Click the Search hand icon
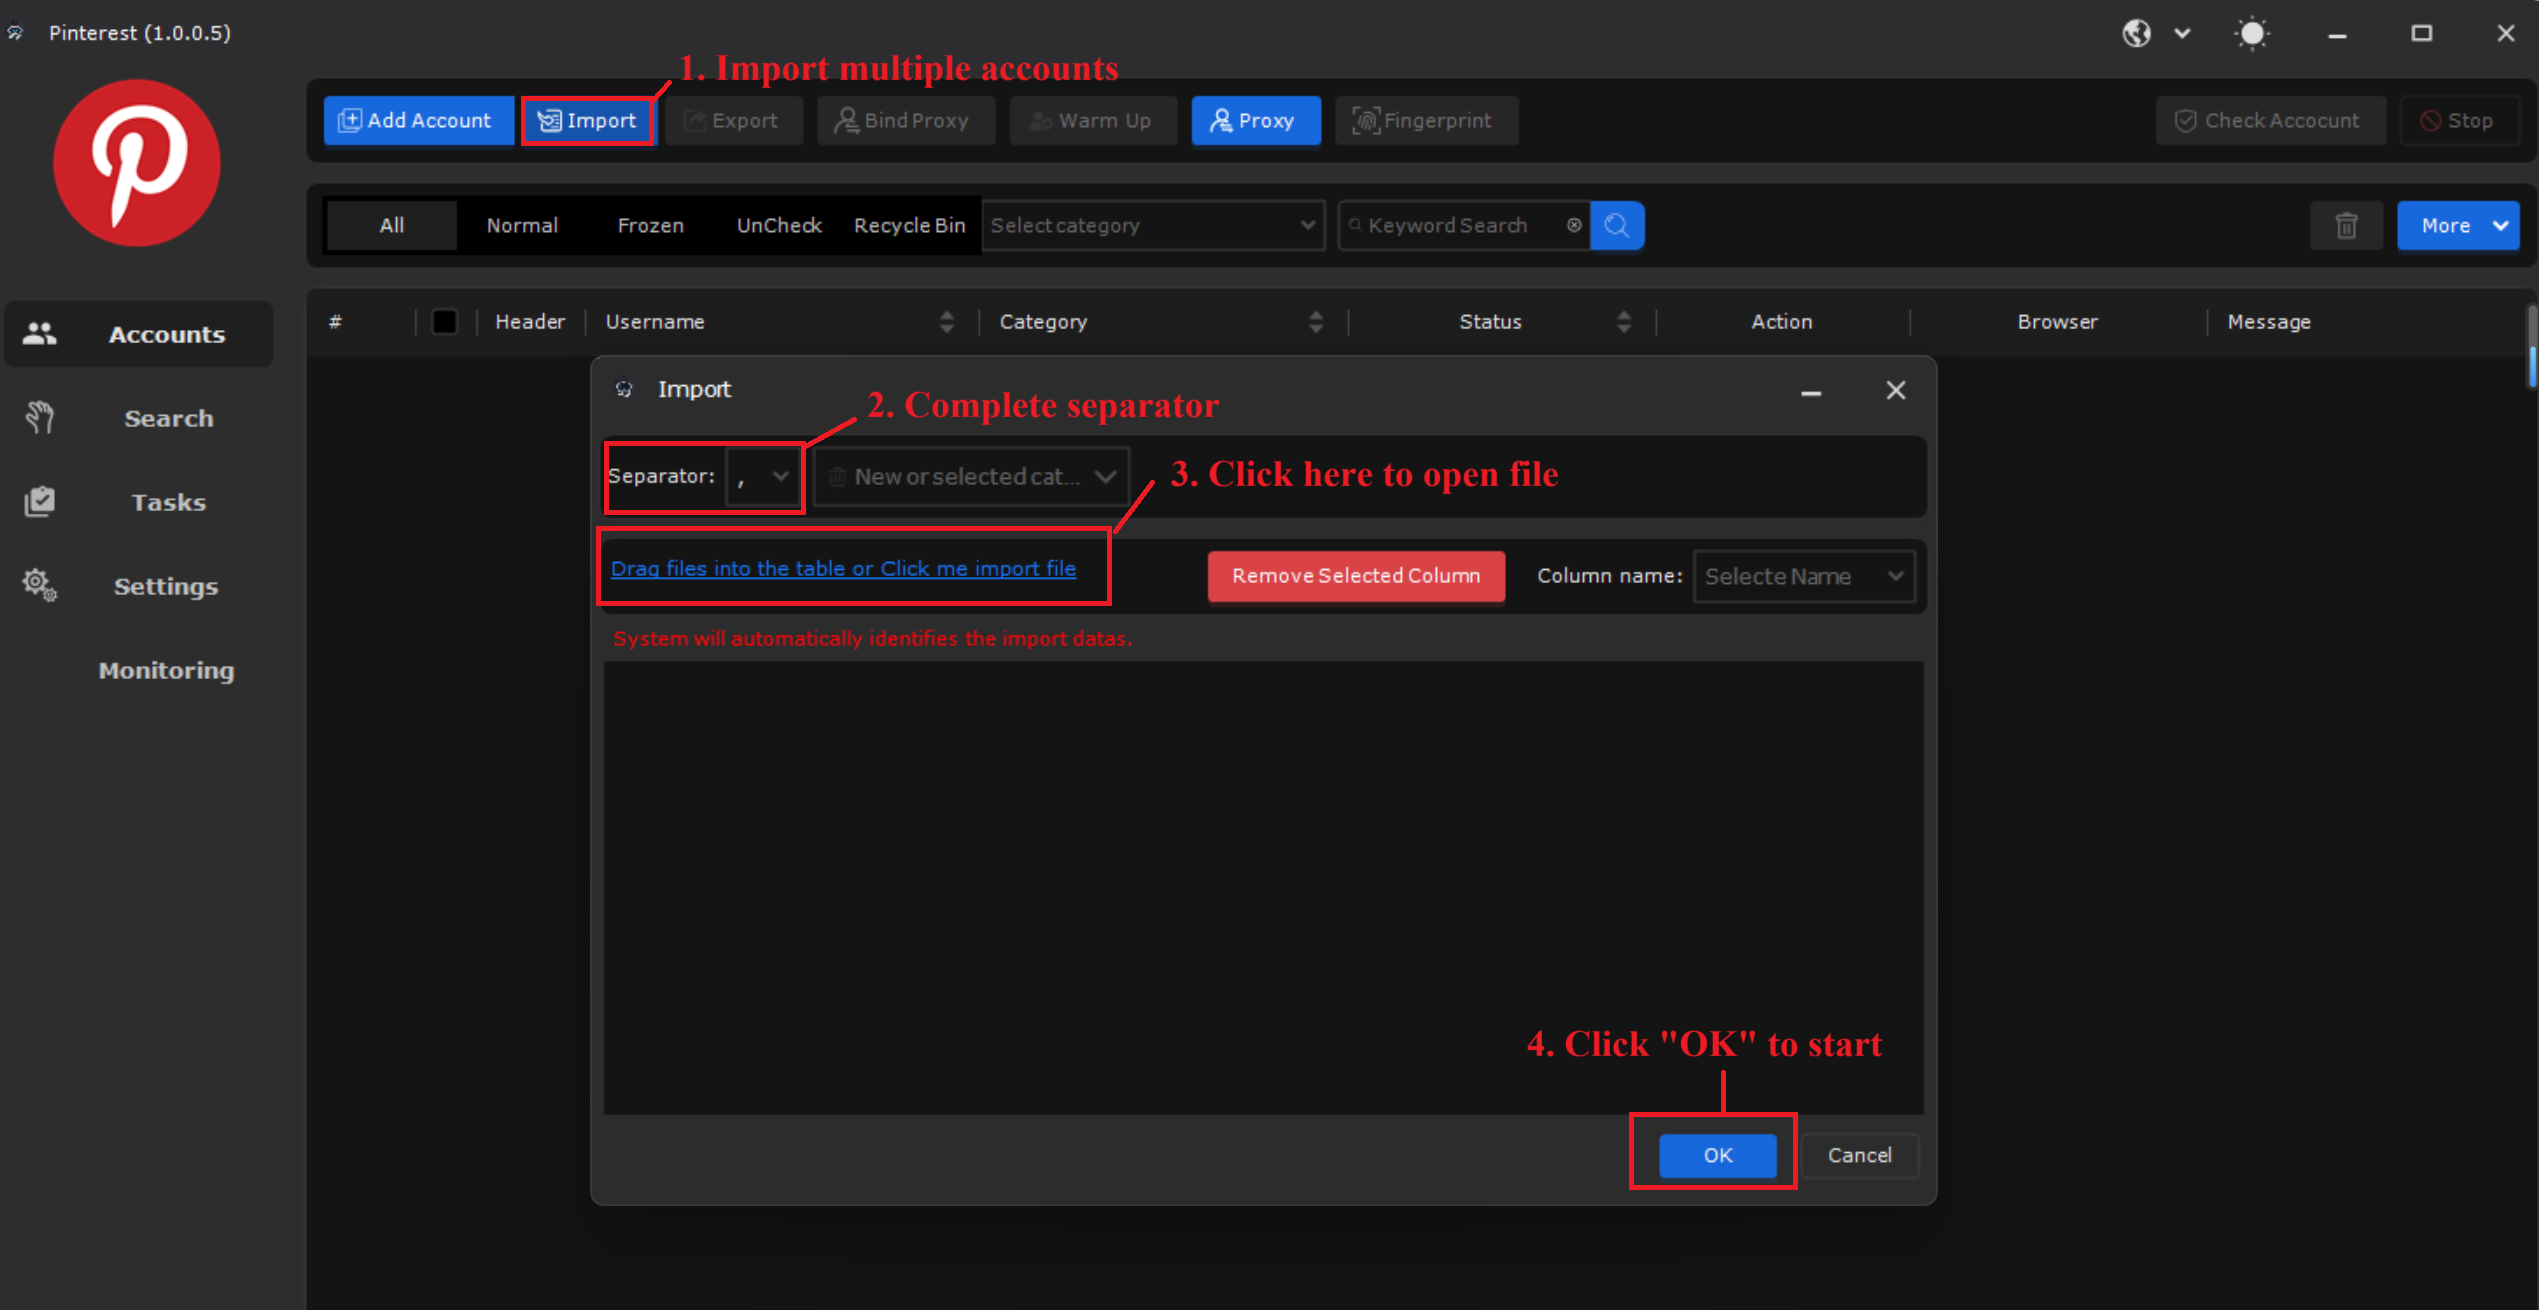The image size is (2539, 1310). coord(40,418)
